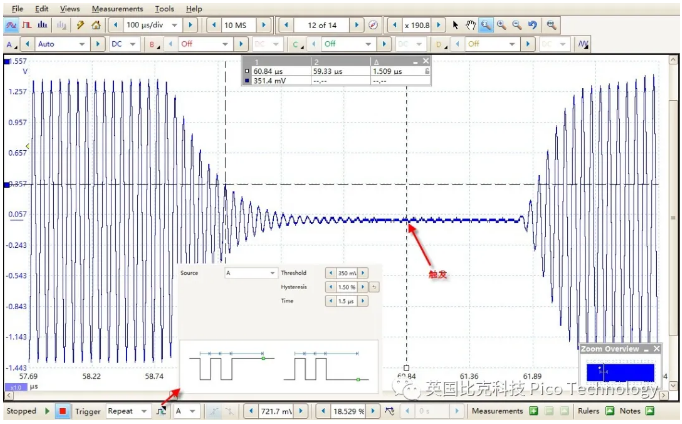Click the add Measurements green icon
Screen dimensions: 682x424
coord(534,411)
